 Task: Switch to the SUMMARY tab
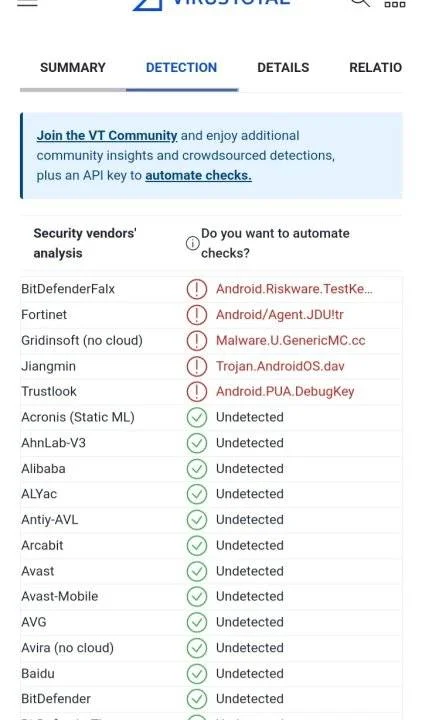pyautogui.click(x=73, y=68)
